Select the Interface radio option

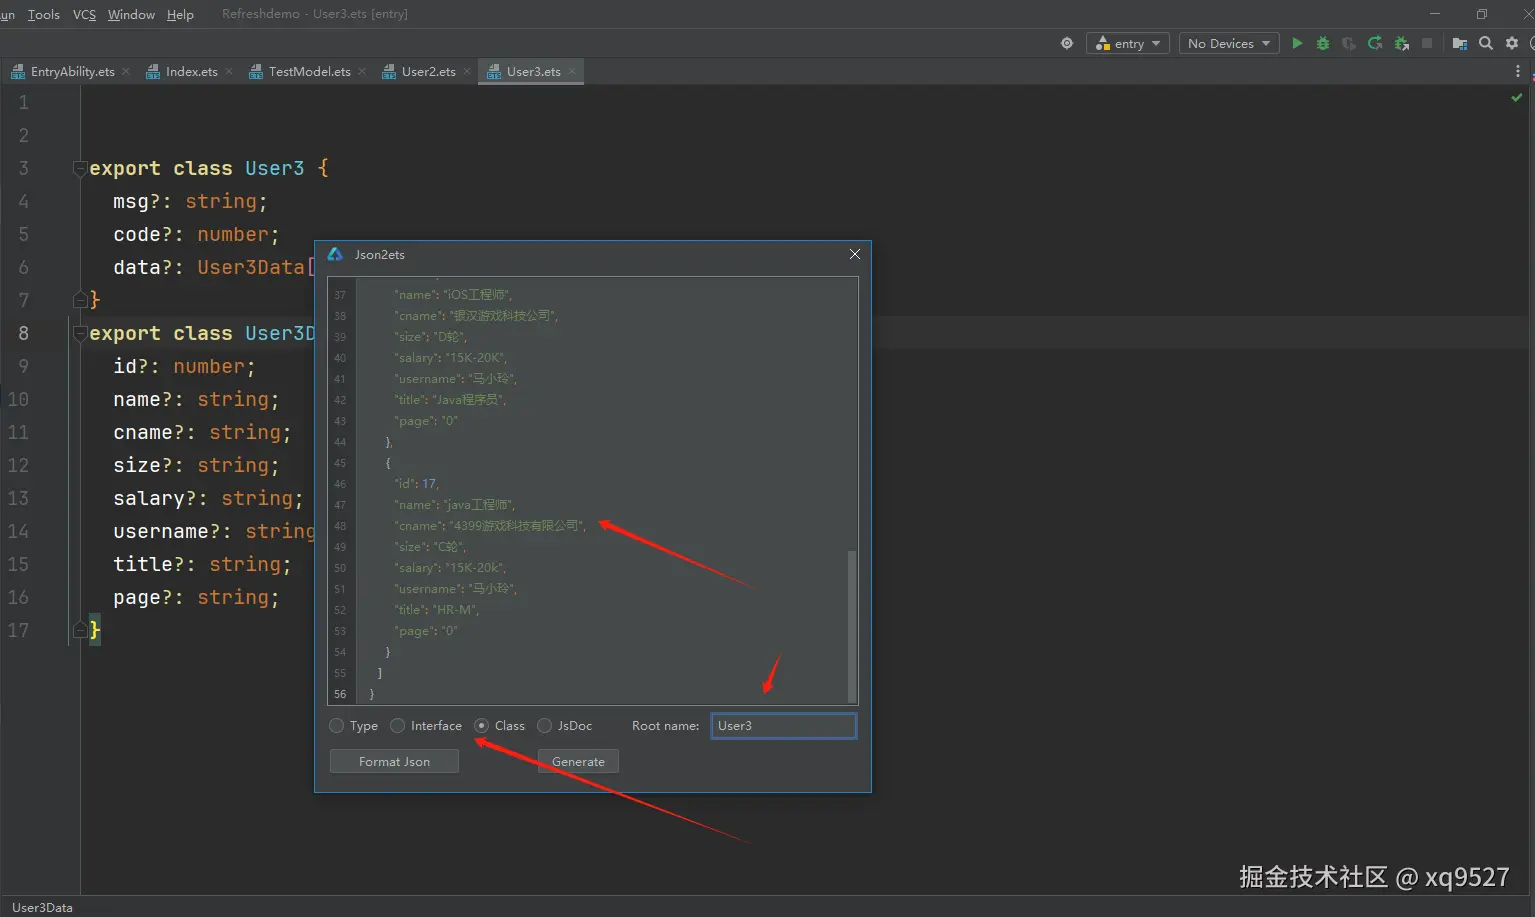pyautogui.click(x=397, y=726)
